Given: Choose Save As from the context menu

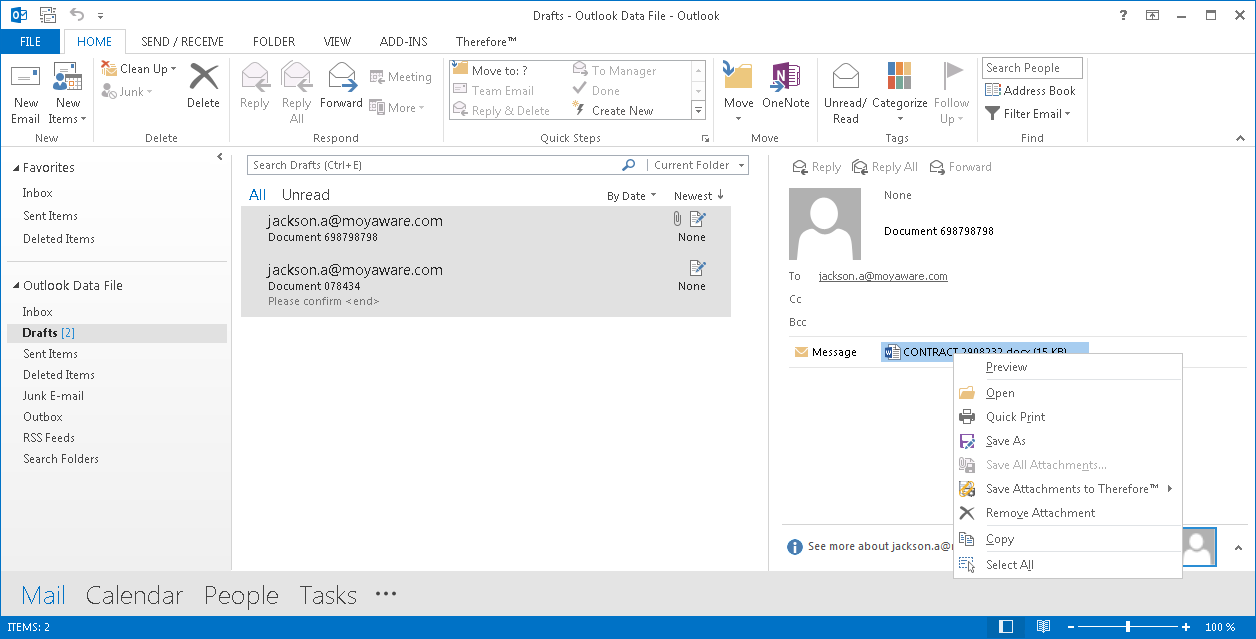Looking at the screenshot, I should (1005, 440).
